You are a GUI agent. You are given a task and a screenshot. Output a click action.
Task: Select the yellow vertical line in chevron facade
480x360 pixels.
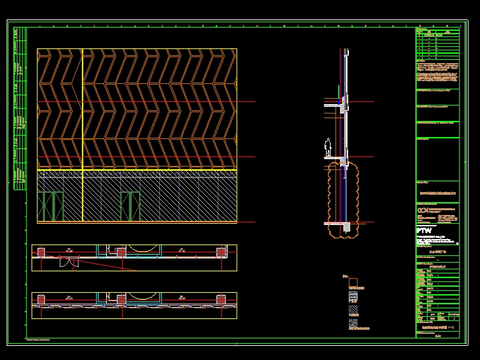tap(83, 135)
